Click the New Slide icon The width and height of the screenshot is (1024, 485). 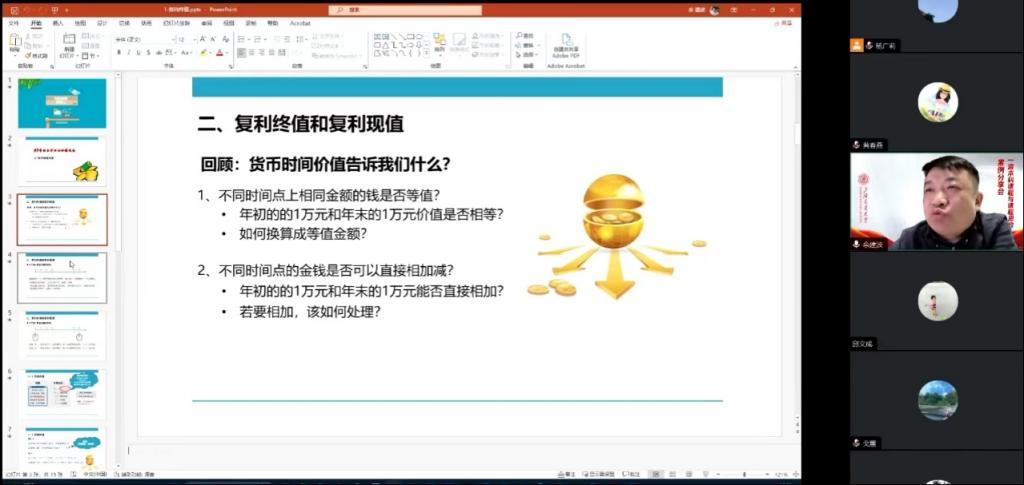69,42
